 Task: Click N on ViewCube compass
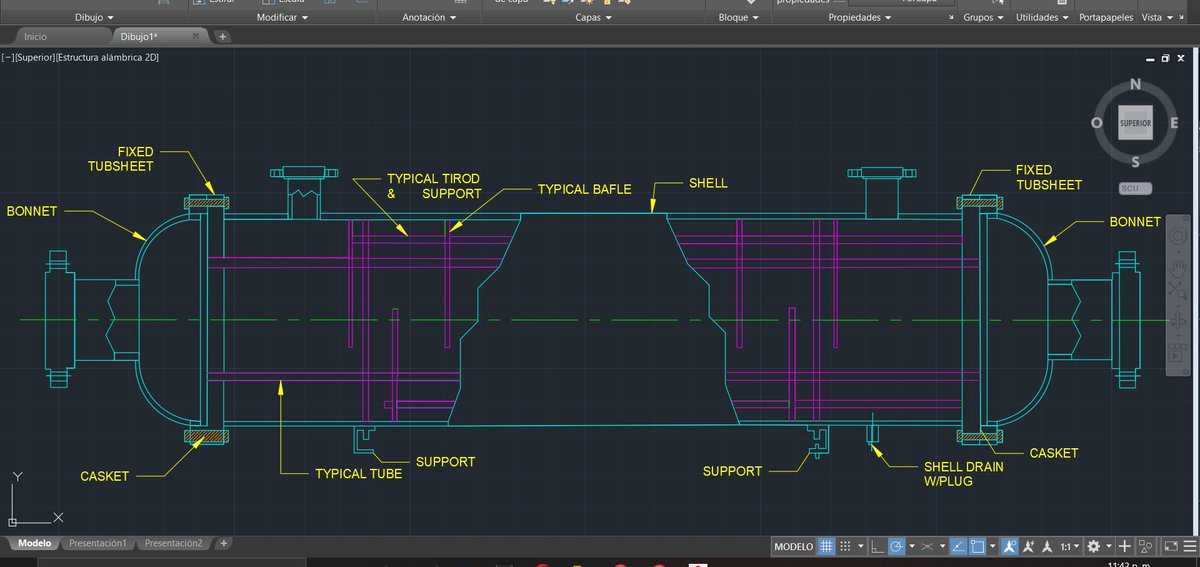click(x=1136, y=84)
